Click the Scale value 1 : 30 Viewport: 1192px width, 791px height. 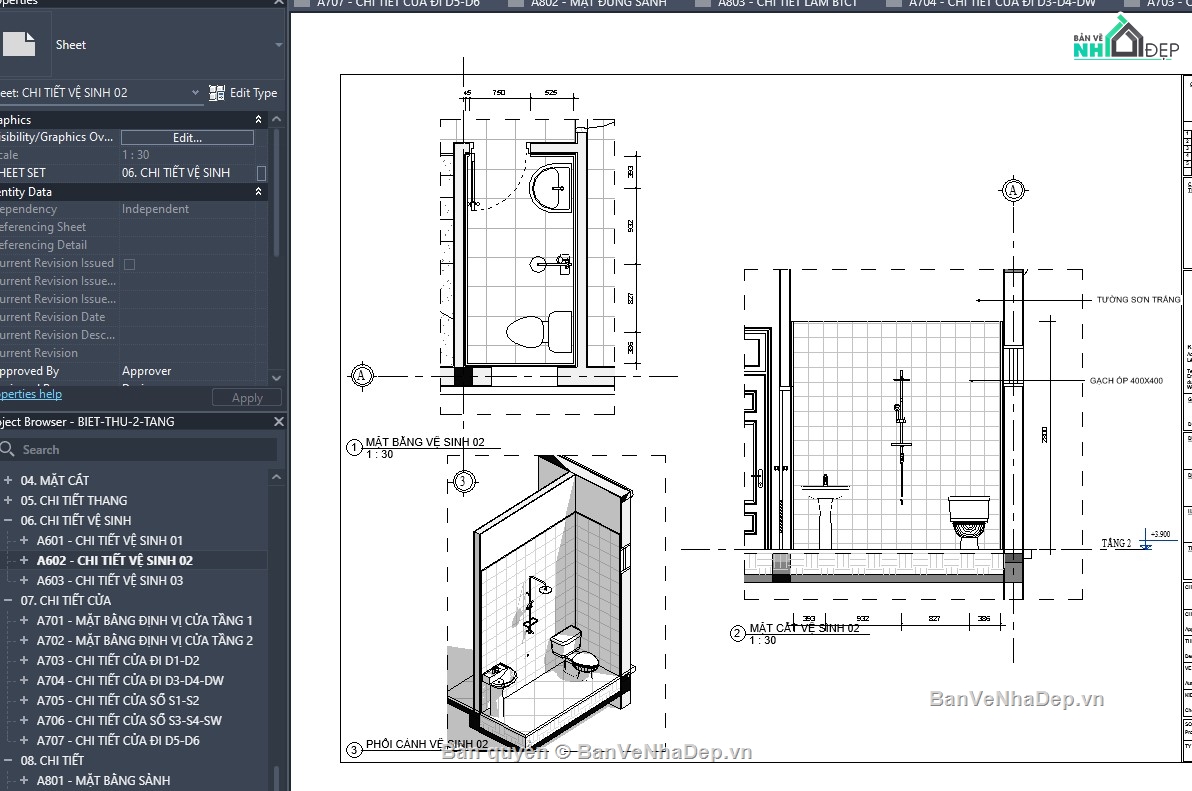pyautogui.click(x=135, y=155)
